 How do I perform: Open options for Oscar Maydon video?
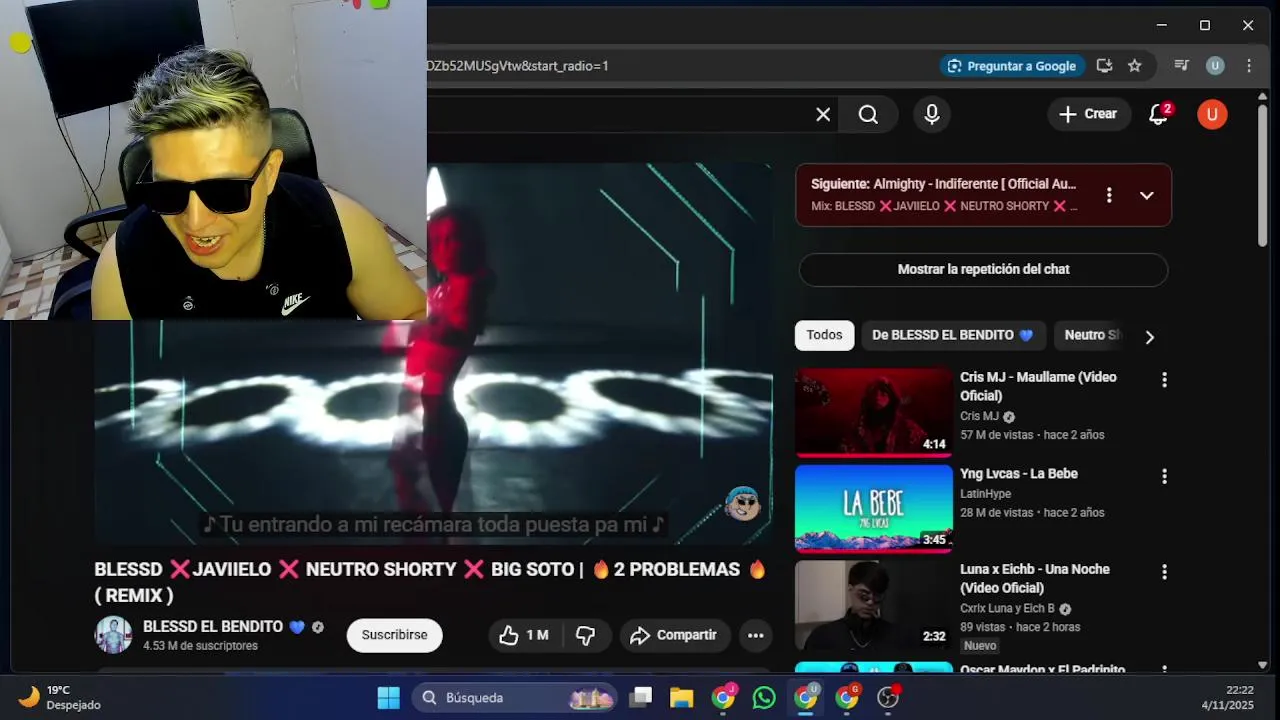[1164, 669]
